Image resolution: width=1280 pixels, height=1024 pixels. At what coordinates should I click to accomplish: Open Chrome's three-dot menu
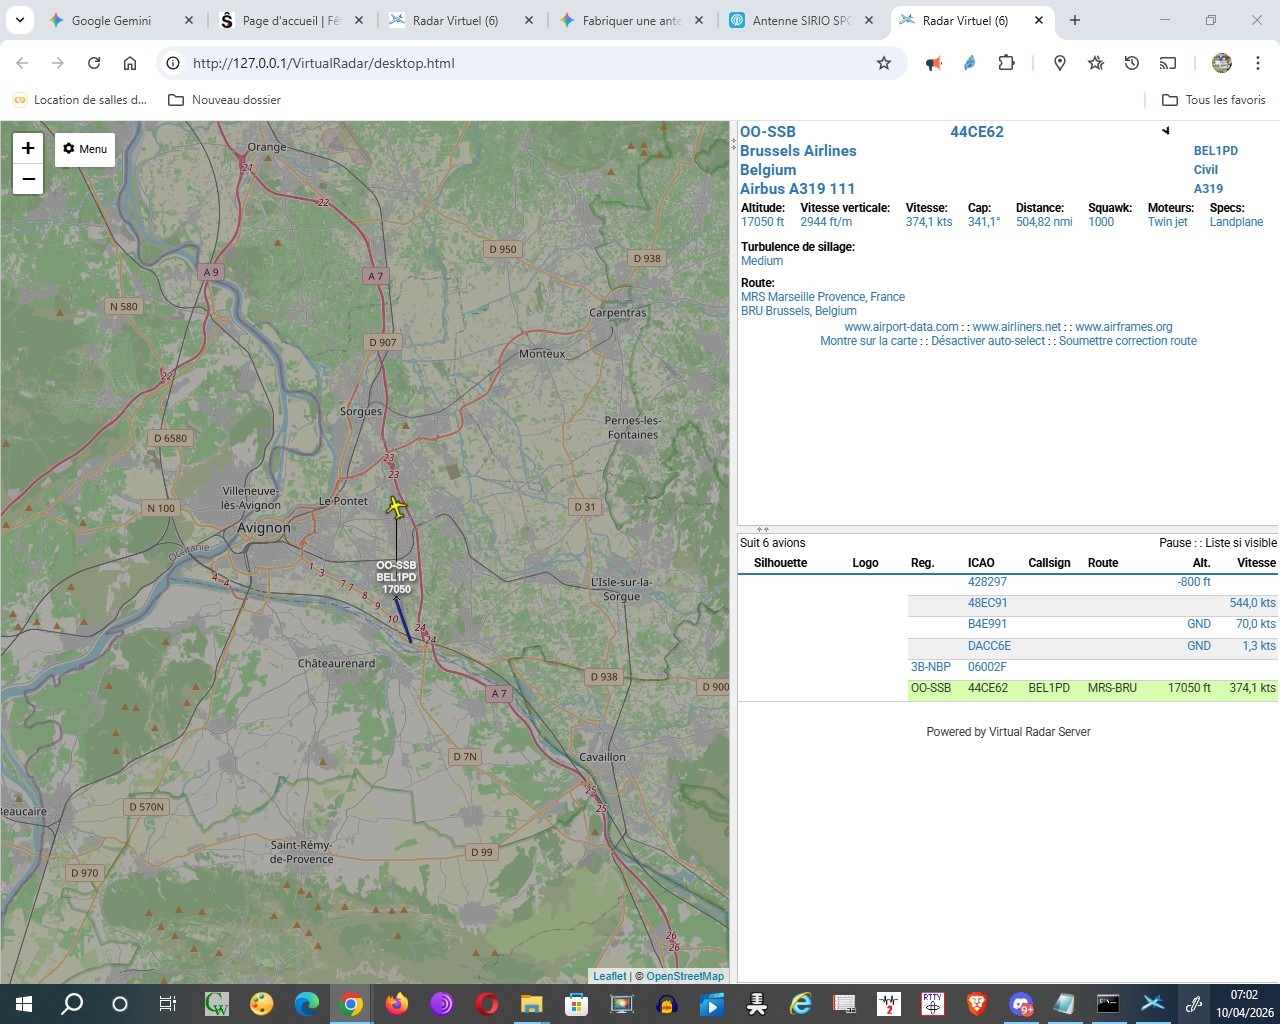[x=1257, y=63]
